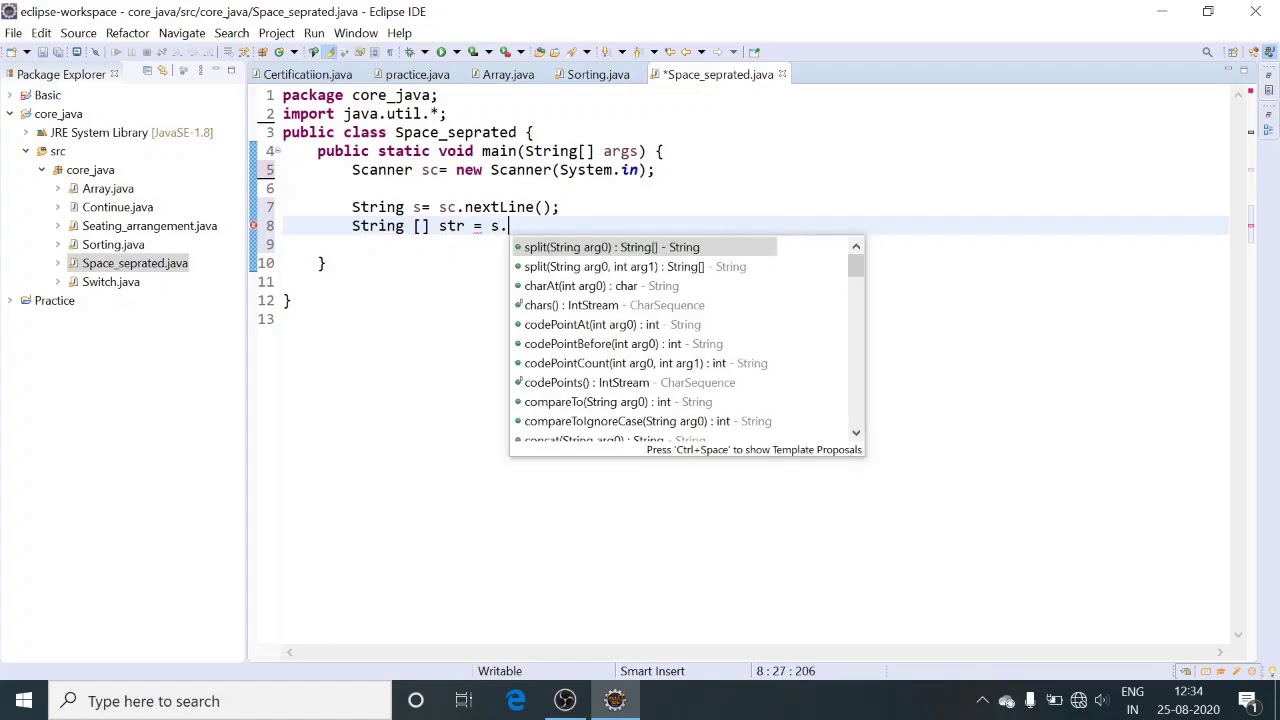Expand the Basic project
1280x720 pixels.
(10, 95)
